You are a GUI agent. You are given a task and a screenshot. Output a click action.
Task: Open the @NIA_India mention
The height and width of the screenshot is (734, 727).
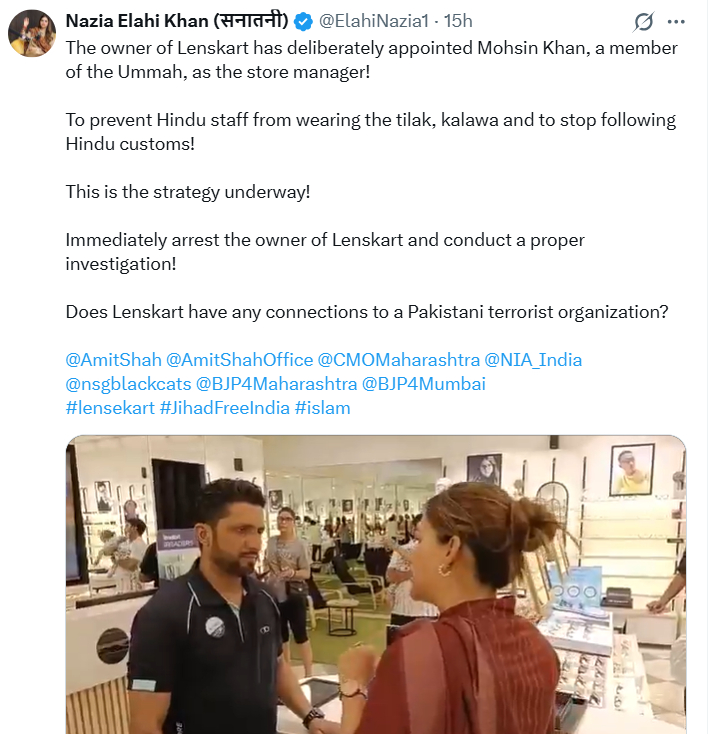click(533, 360)
